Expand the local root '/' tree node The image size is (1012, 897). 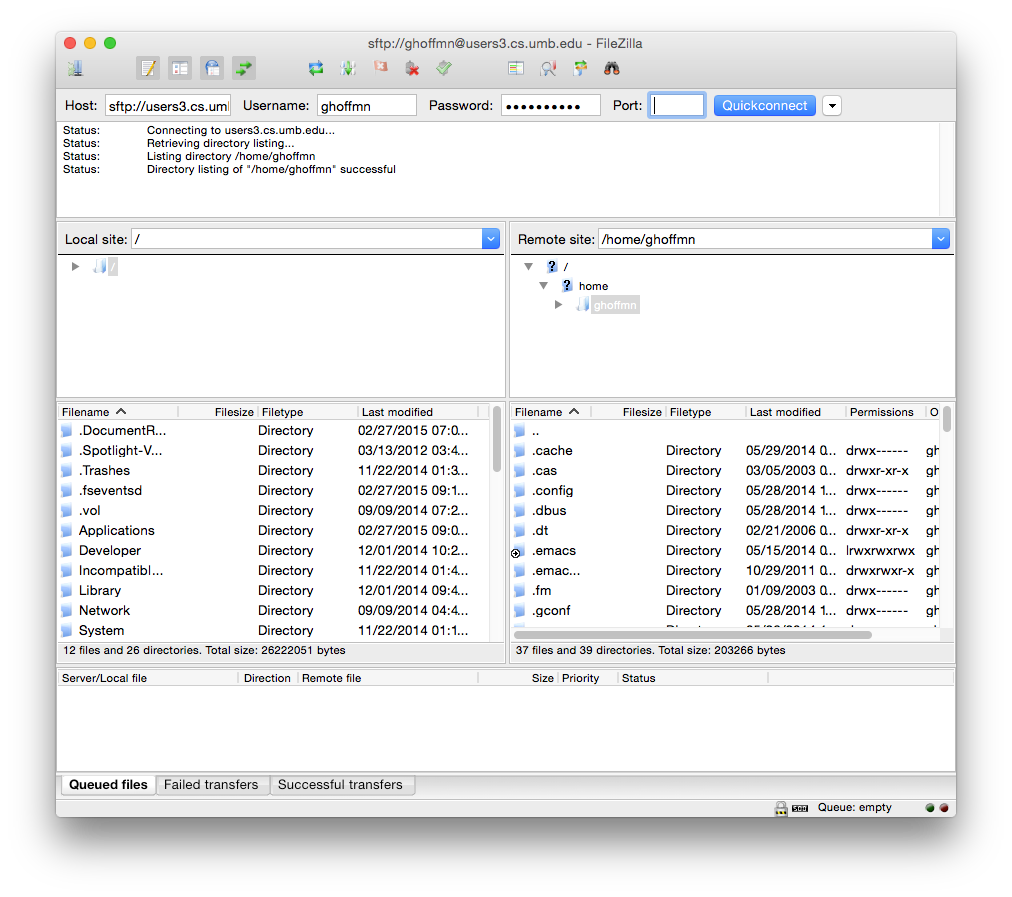[76, 266]
